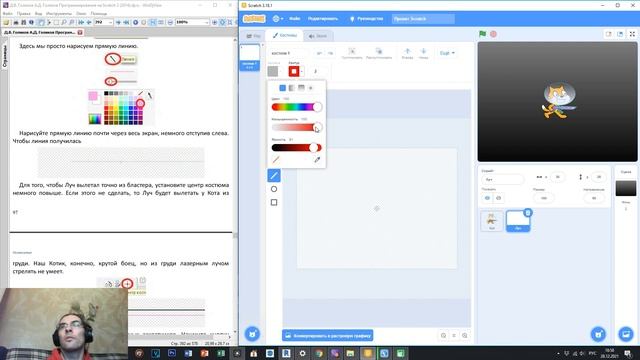Click the project title field in Scratch

tap(423, 19)
